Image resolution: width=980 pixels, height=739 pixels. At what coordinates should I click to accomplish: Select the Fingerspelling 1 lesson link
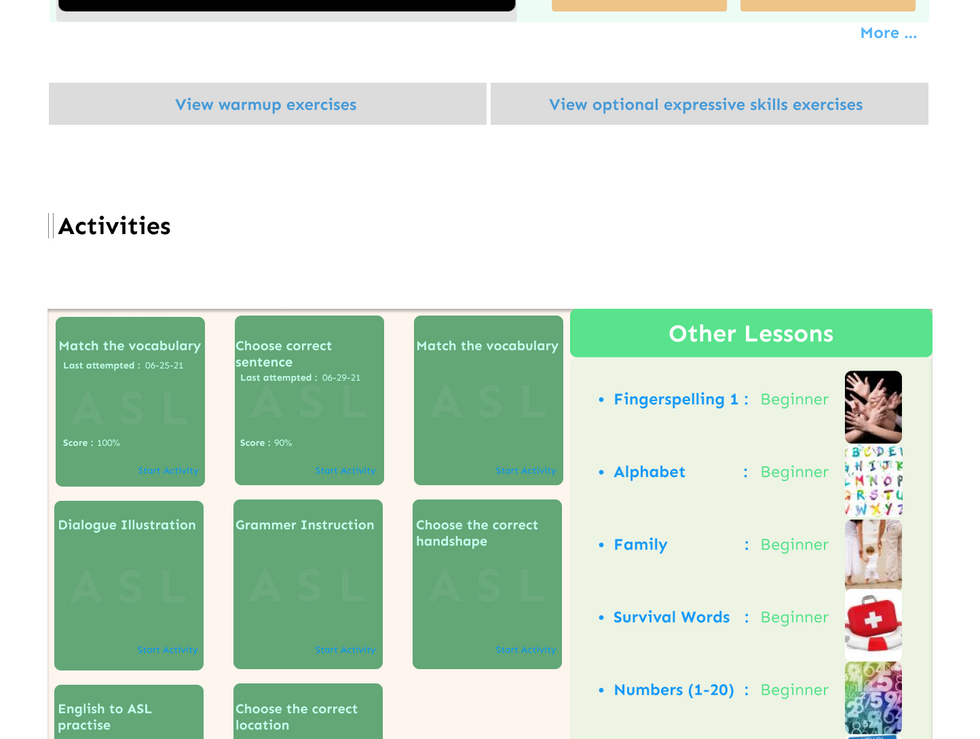tap(676, 399)
